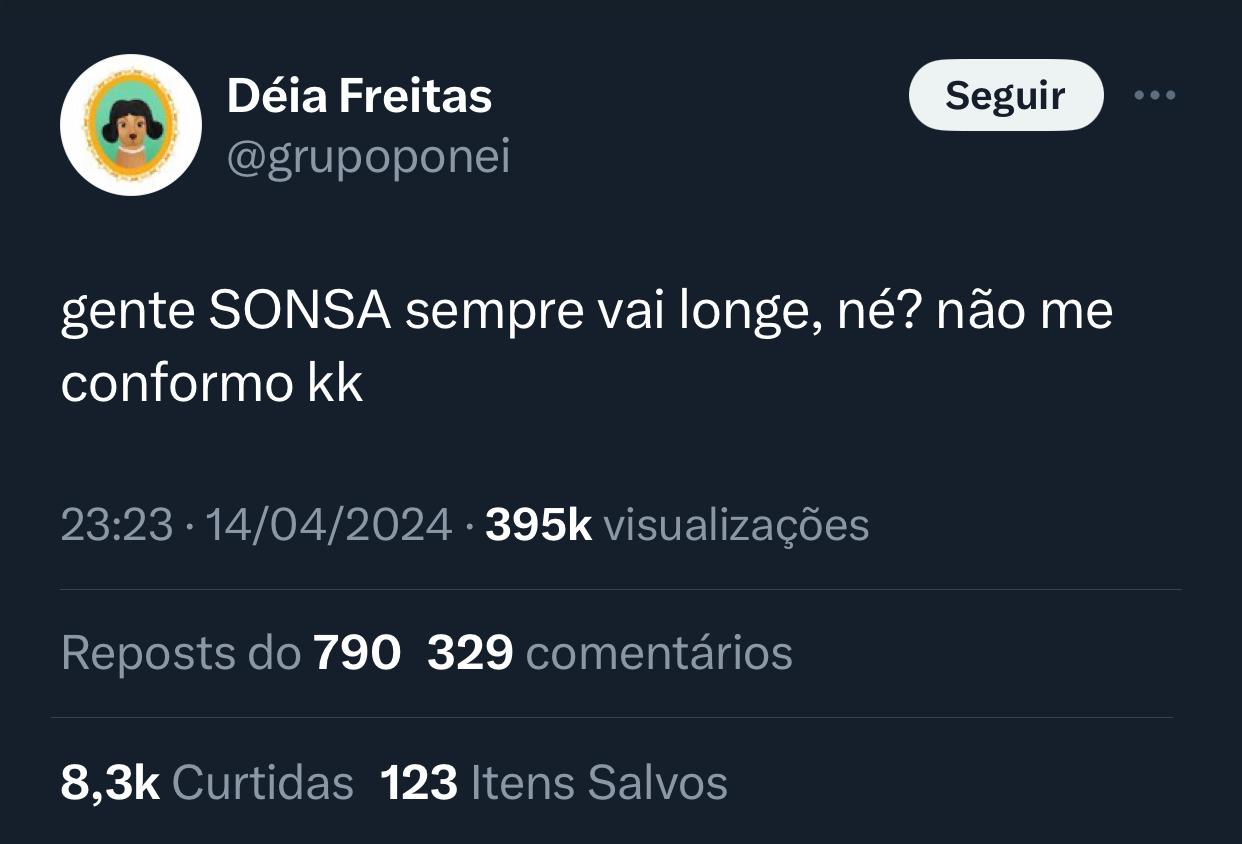Open the @grupoponei handle link

tap(368, 158)
